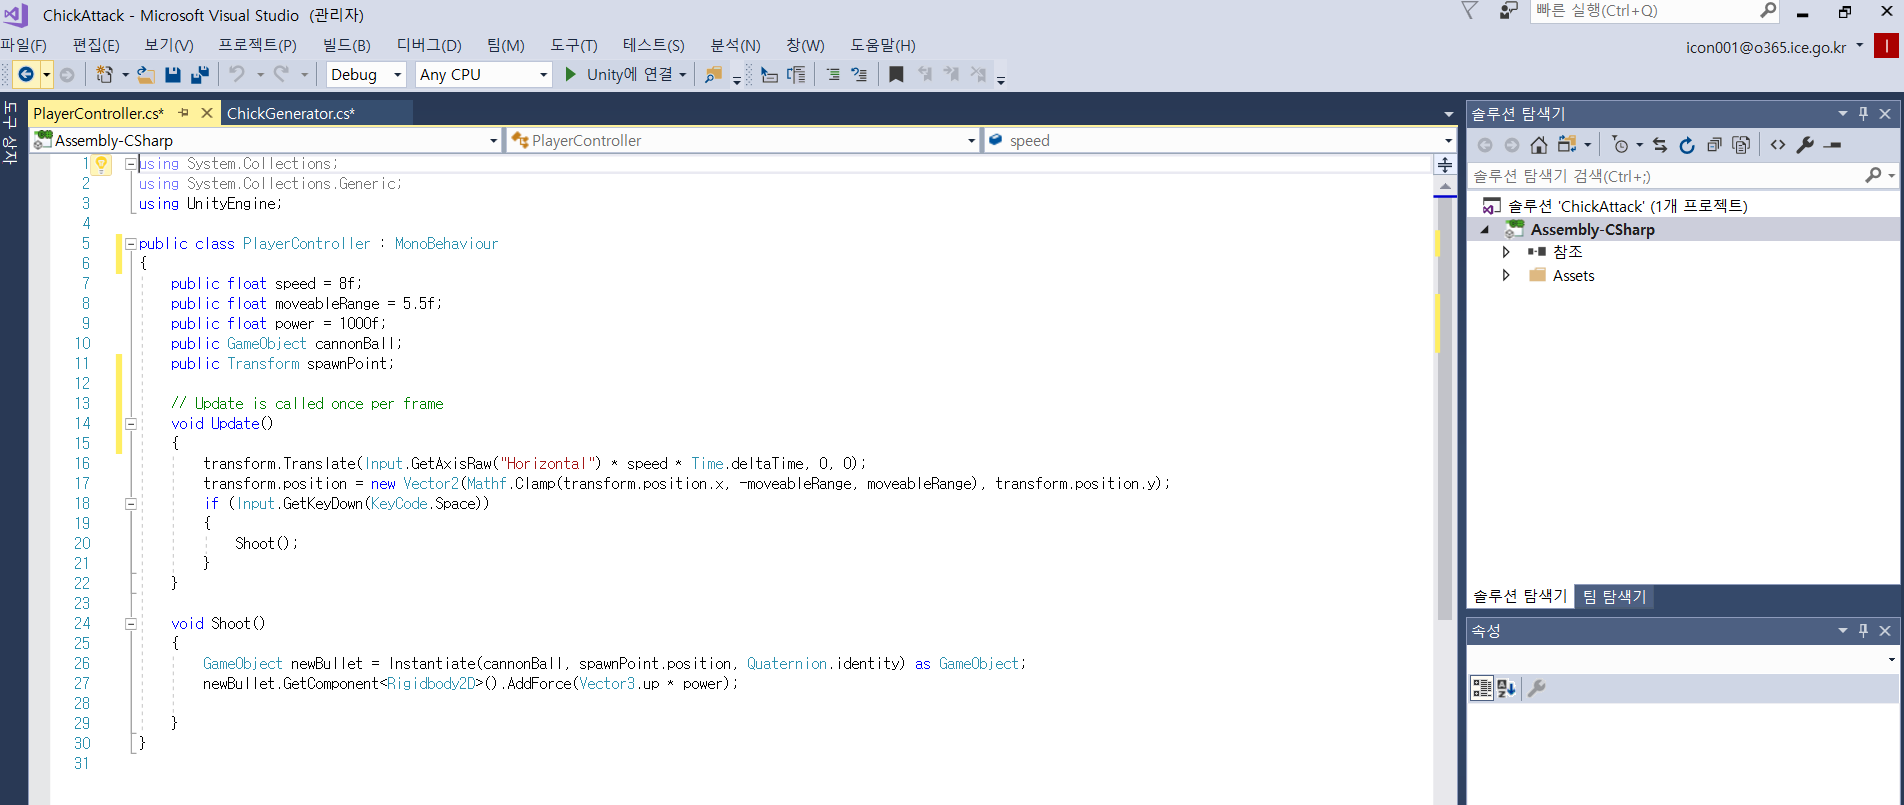Open the Assembly-CSharp project navigation dropdown
1904x805 pixels.
[x=266, y=141]
